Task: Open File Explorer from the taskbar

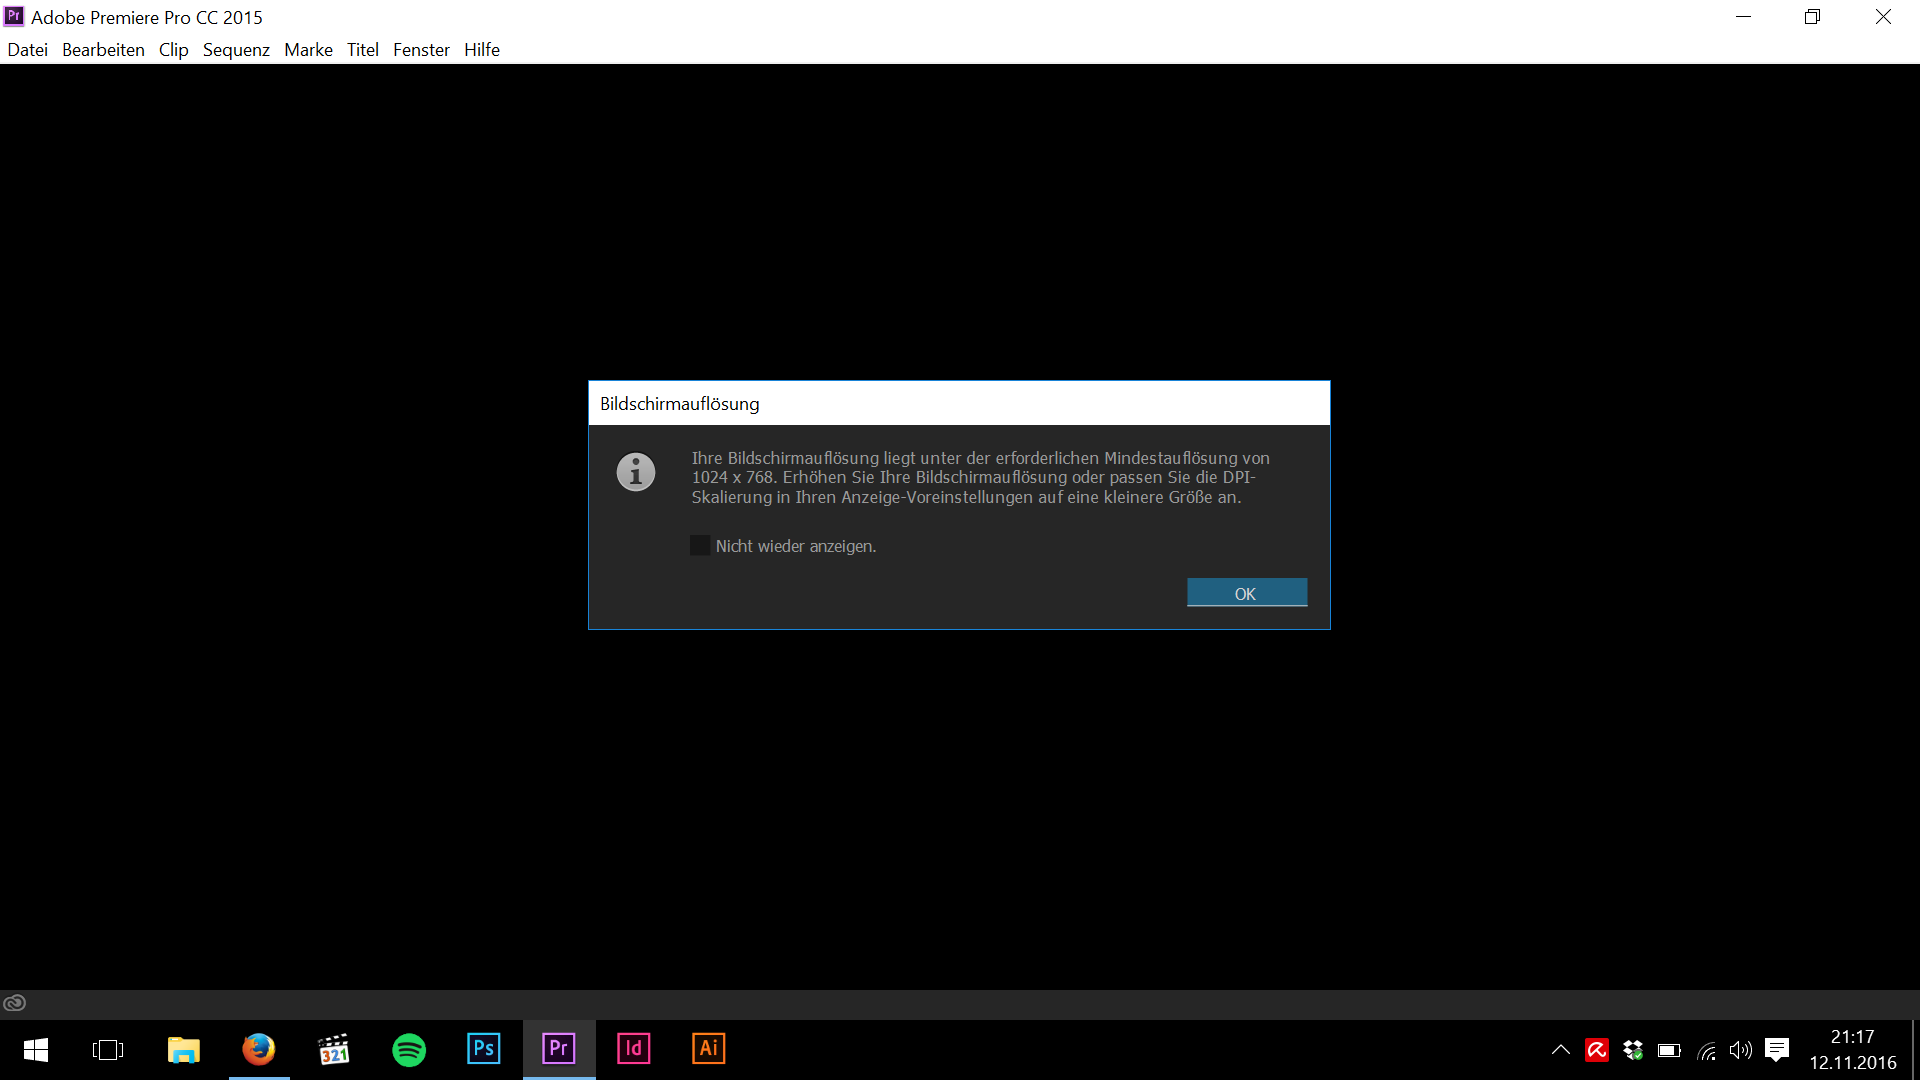Action: click(x=184, y=1050)
